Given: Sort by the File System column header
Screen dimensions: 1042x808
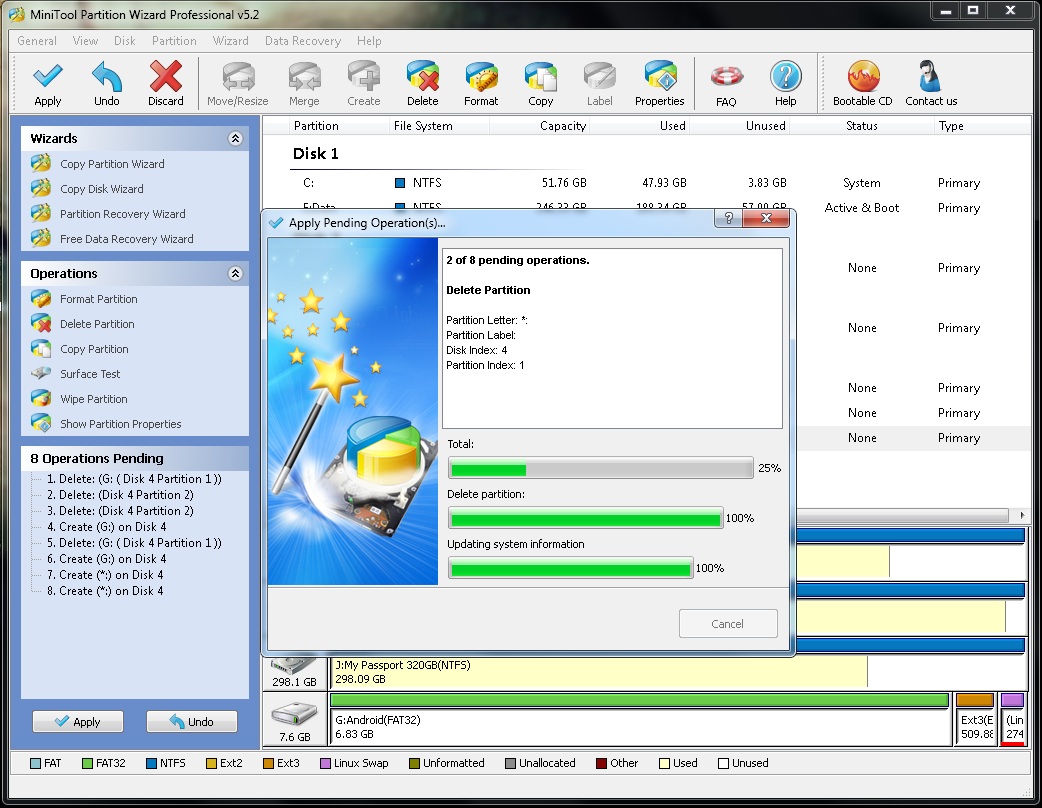Looking at the screenshot, I should tap(423, 126).
